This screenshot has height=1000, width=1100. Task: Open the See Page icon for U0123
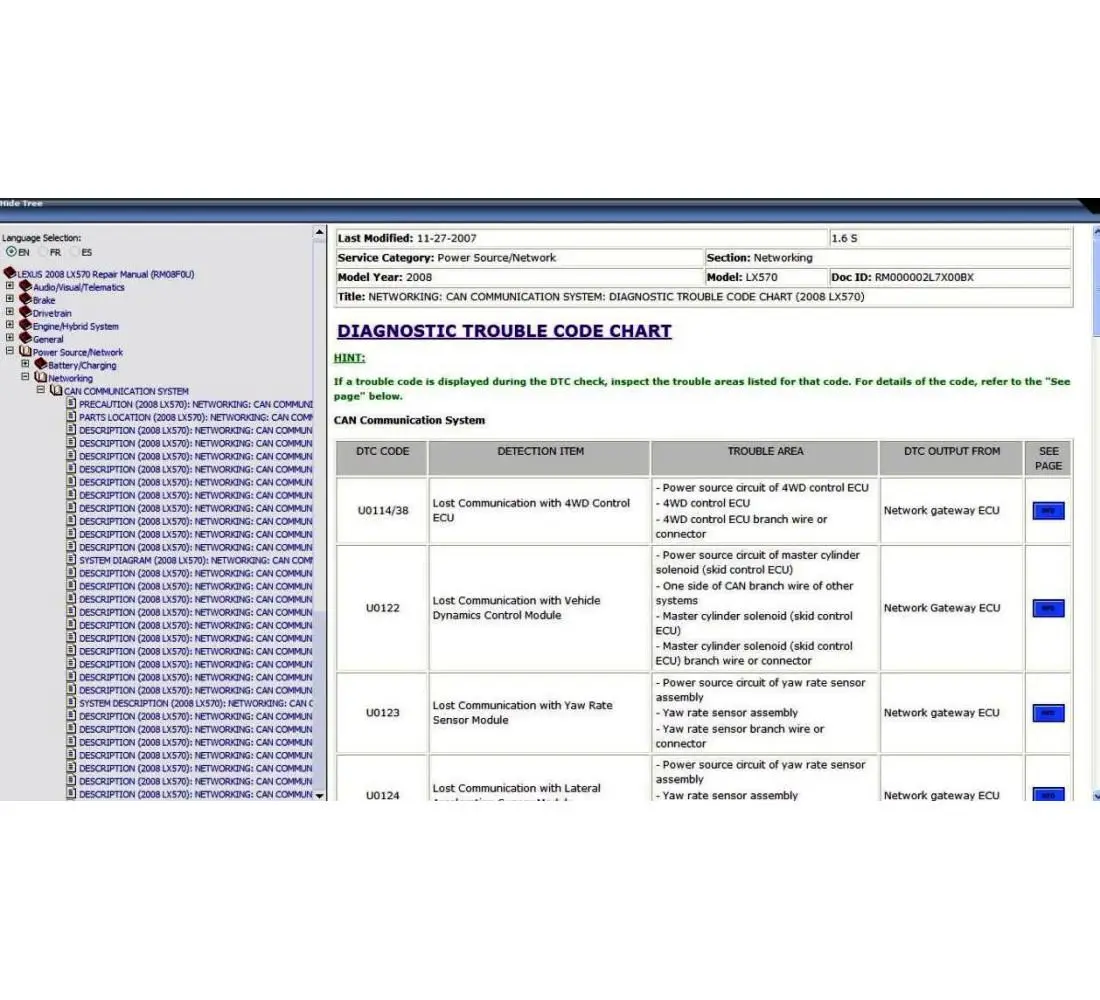coord(1048,713)
